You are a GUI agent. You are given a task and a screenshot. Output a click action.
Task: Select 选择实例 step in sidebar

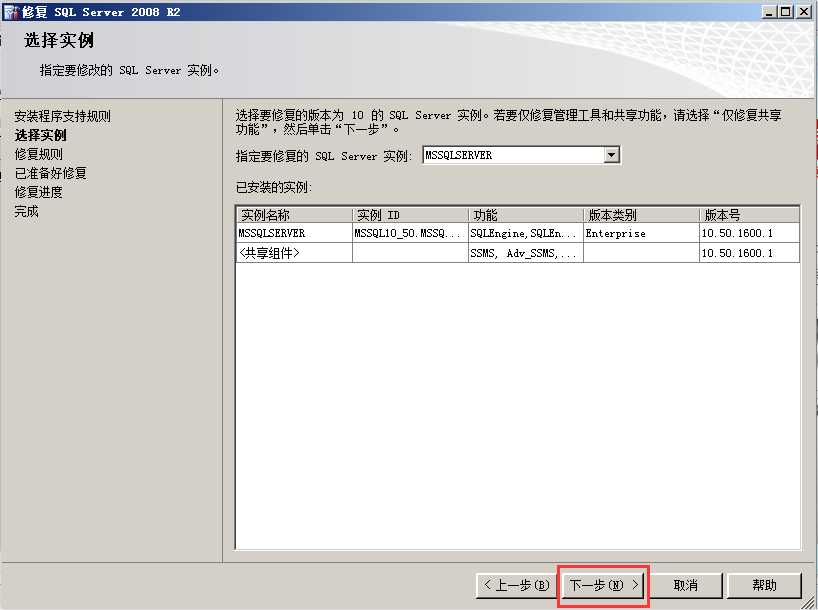click(x=40, y=135)
